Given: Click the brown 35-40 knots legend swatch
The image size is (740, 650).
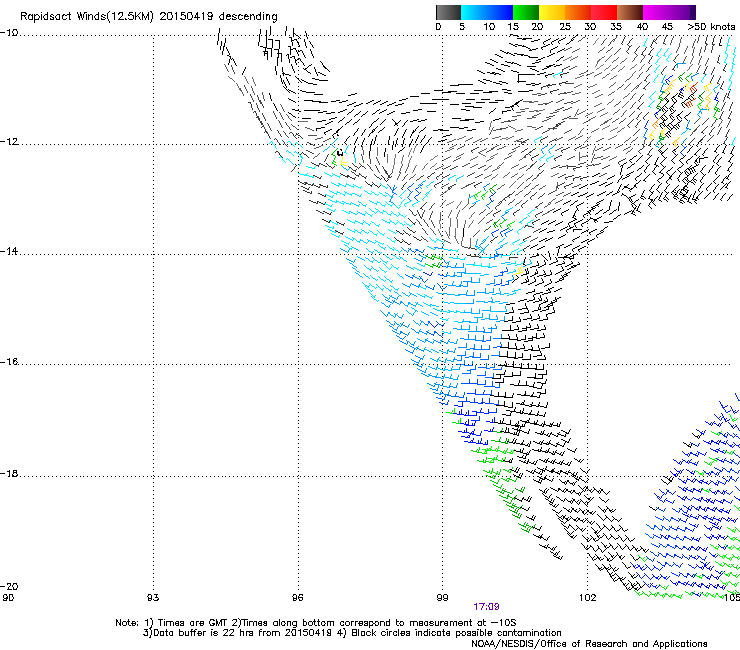Looking at the screenshot, I should [x=630, y=12].
